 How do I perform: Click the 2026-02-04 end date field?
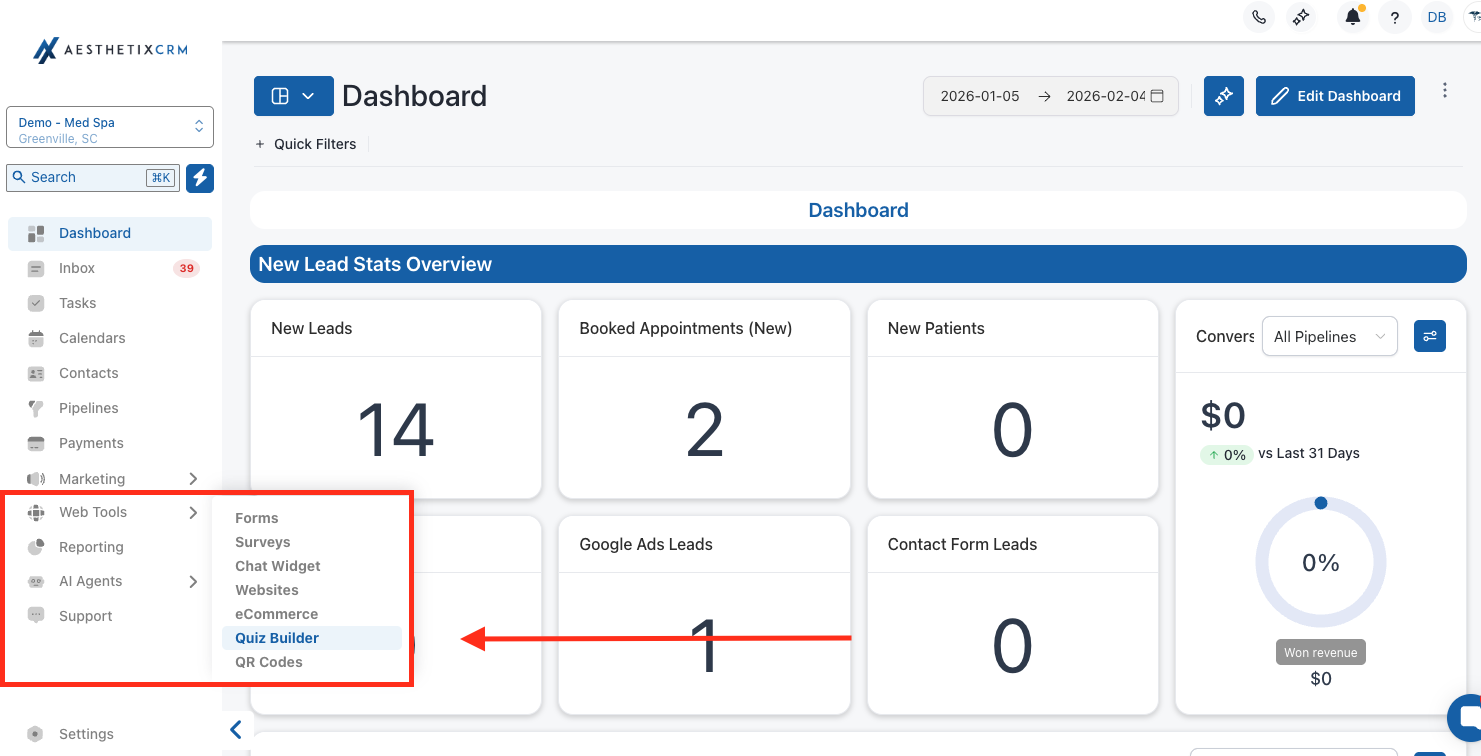[1105, 96]
